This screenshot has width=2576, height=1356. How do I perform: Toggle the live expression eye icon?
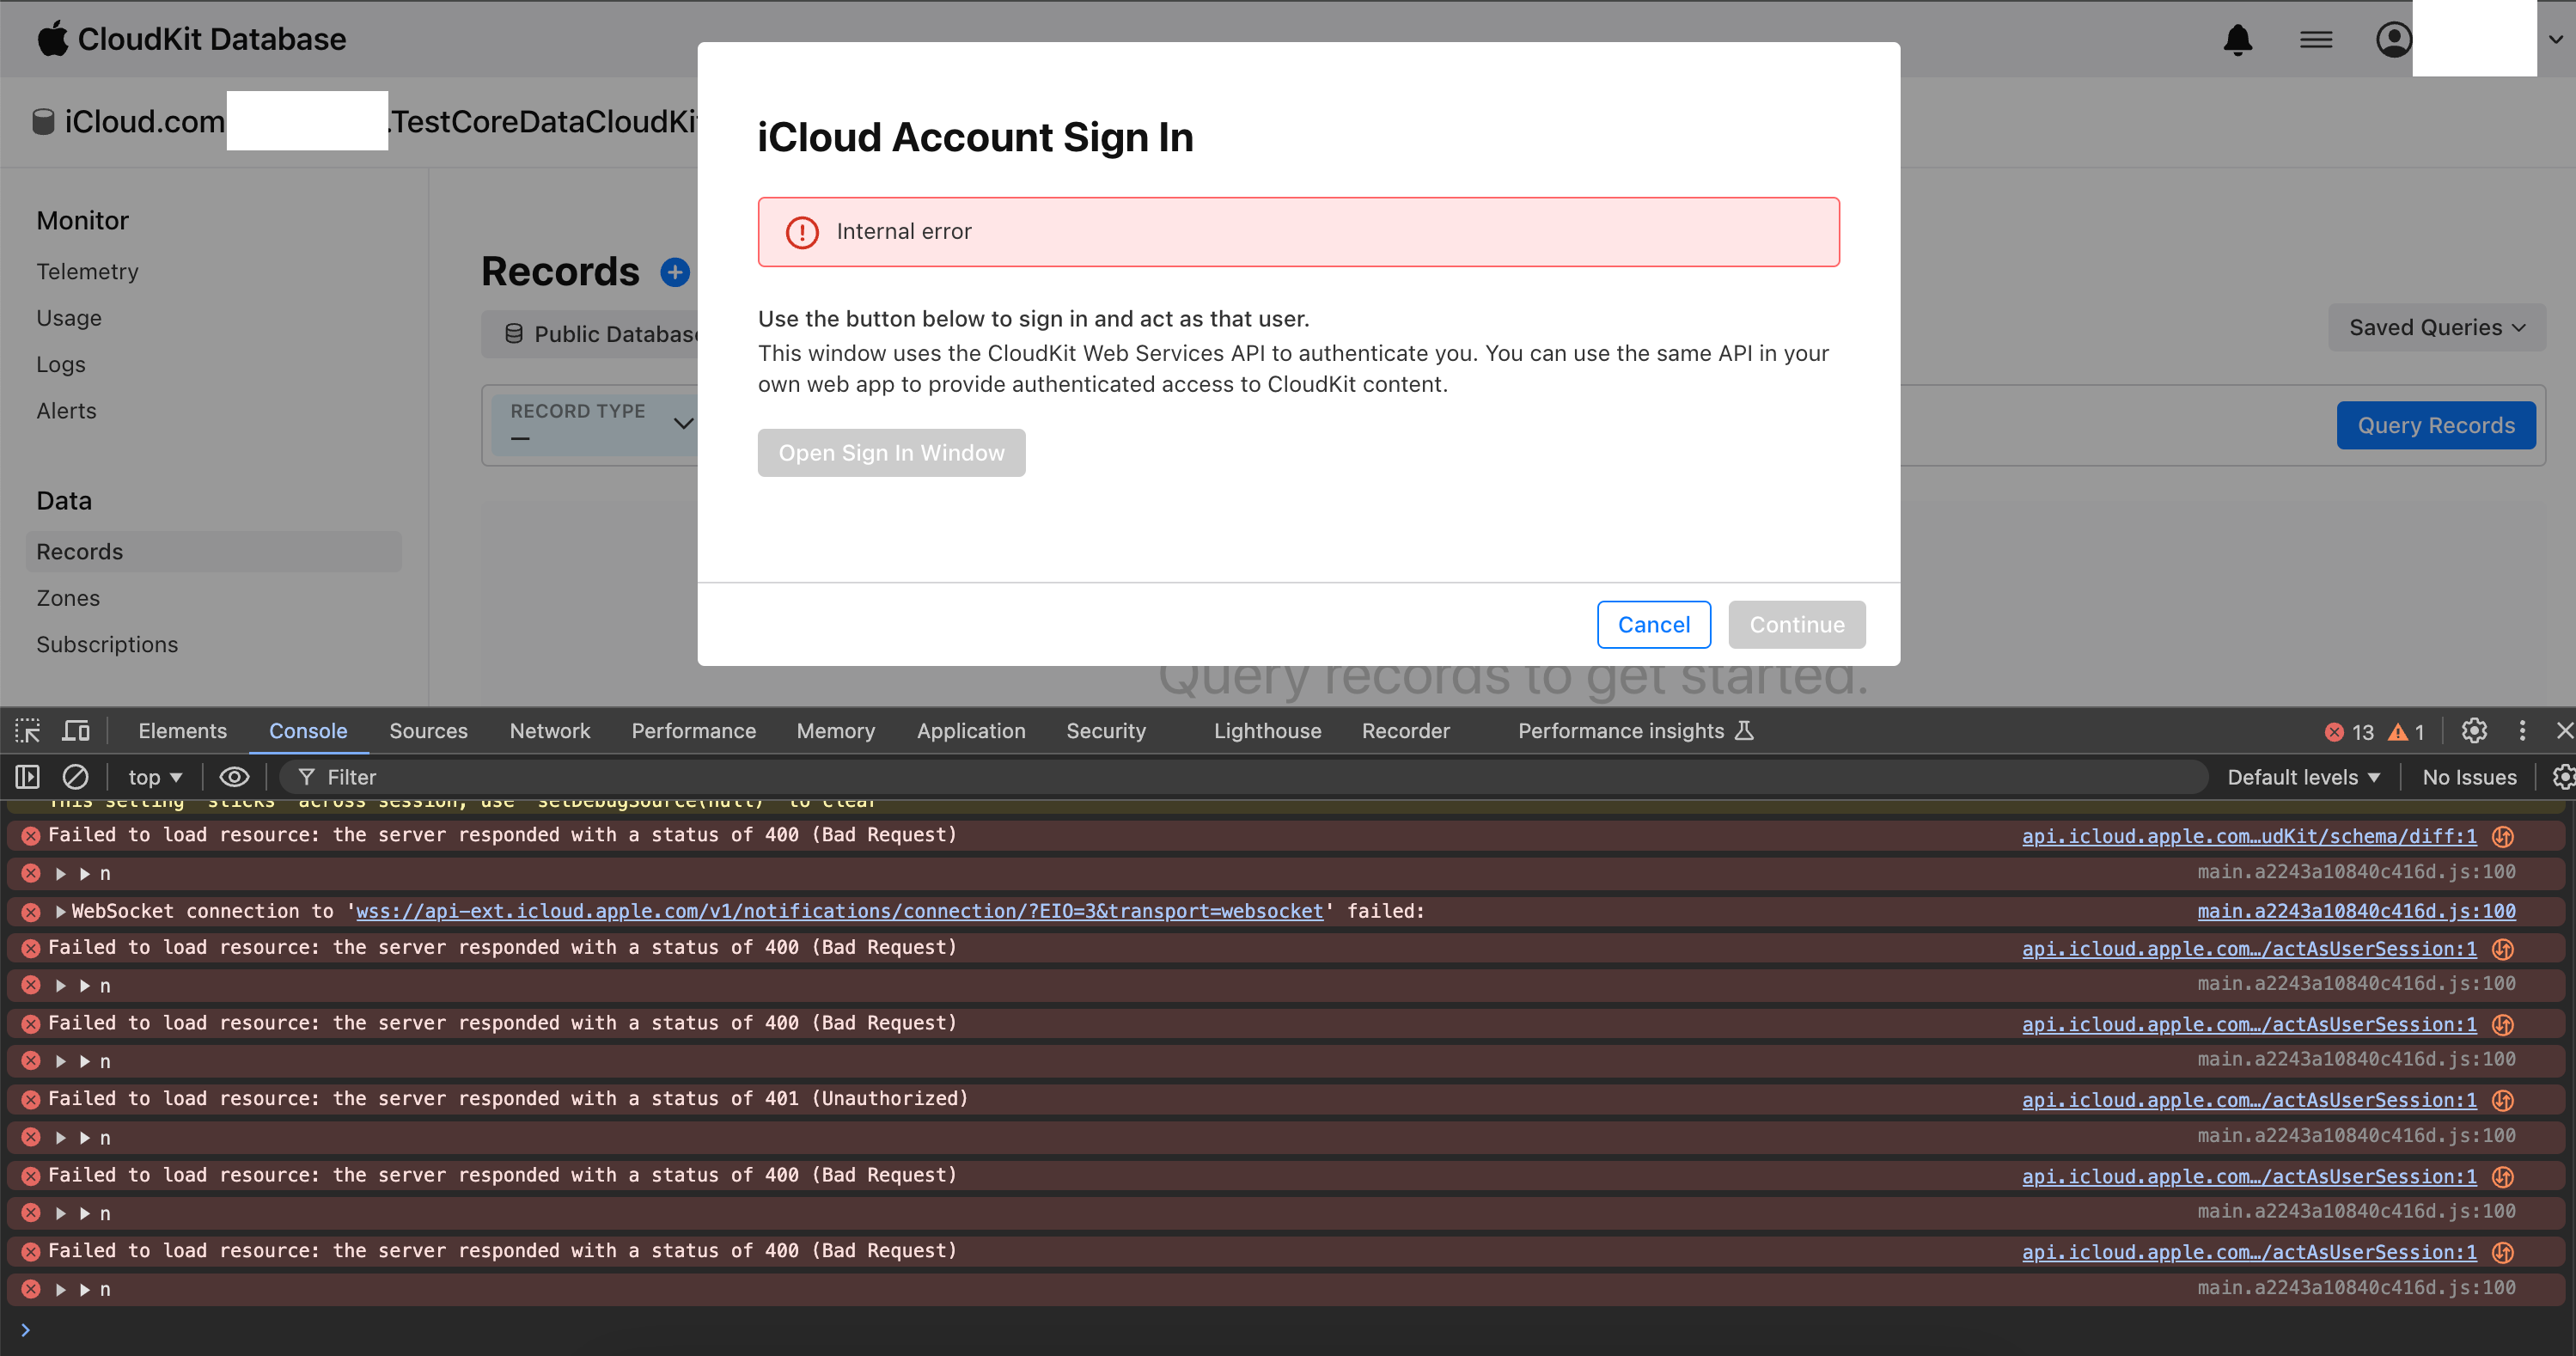(234, 777)
